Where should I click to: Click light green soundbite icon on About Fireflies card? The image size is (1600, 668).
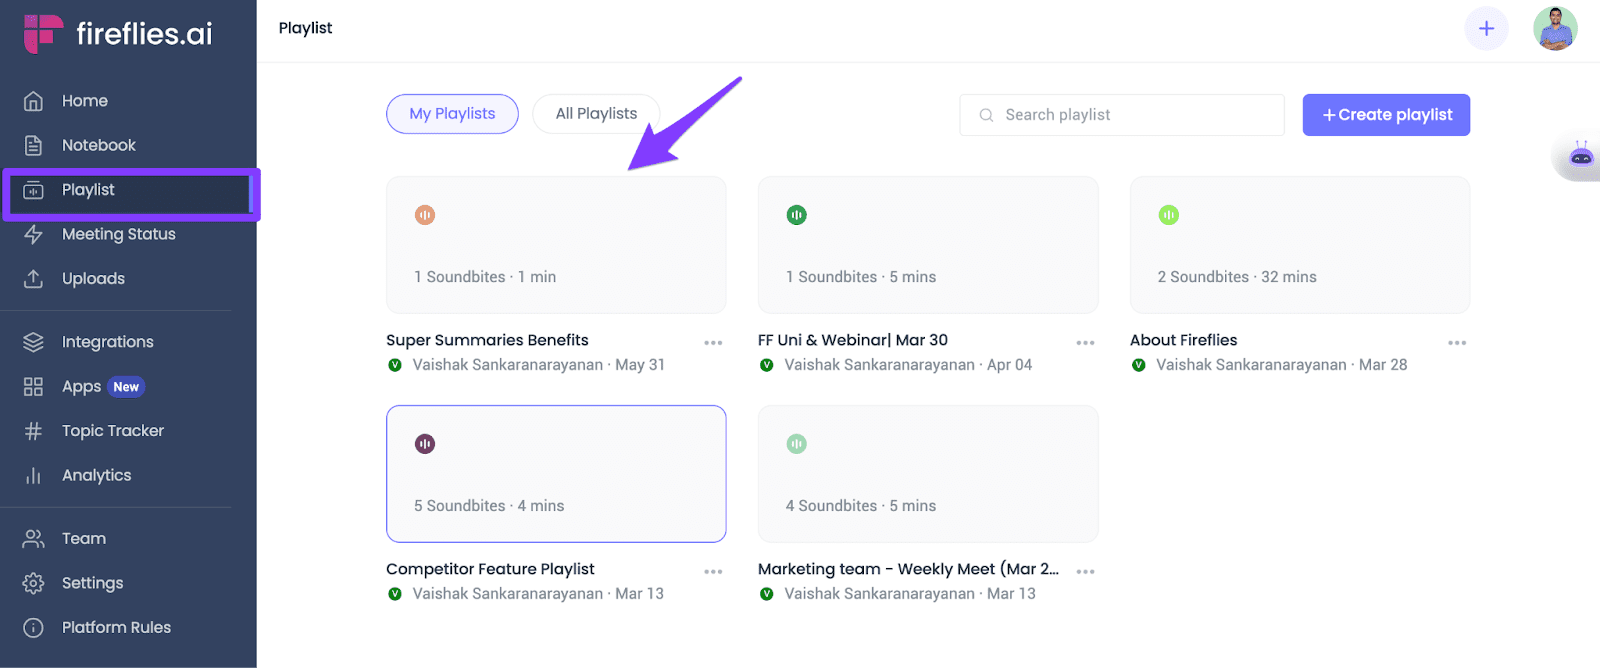(1169, 215)
